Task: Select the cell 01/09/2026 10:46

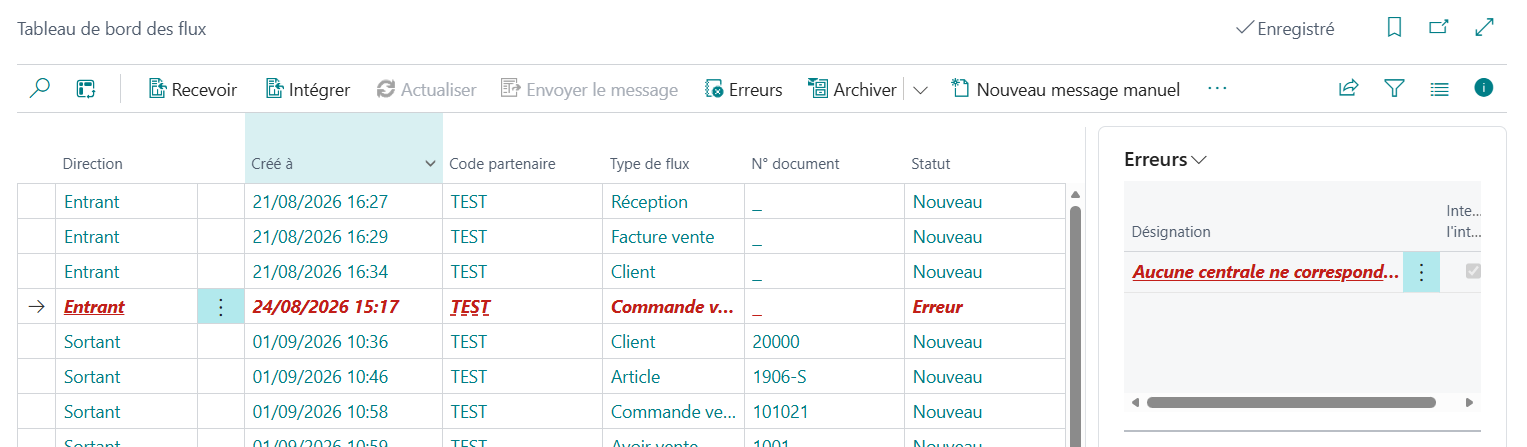Action: (343, 377)
